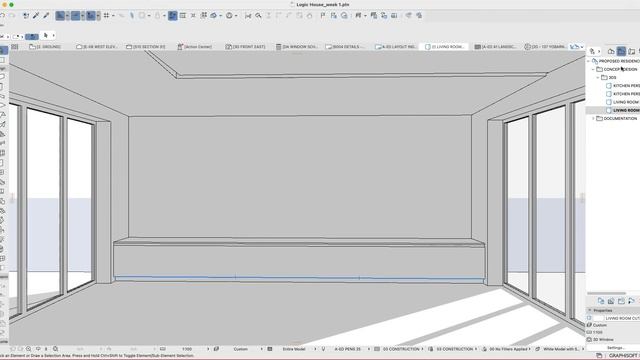Toggle the grid snap icon in toolbar
Viewport: 640px width, 360px height.
pyautogui.click(x=106, y=16)
